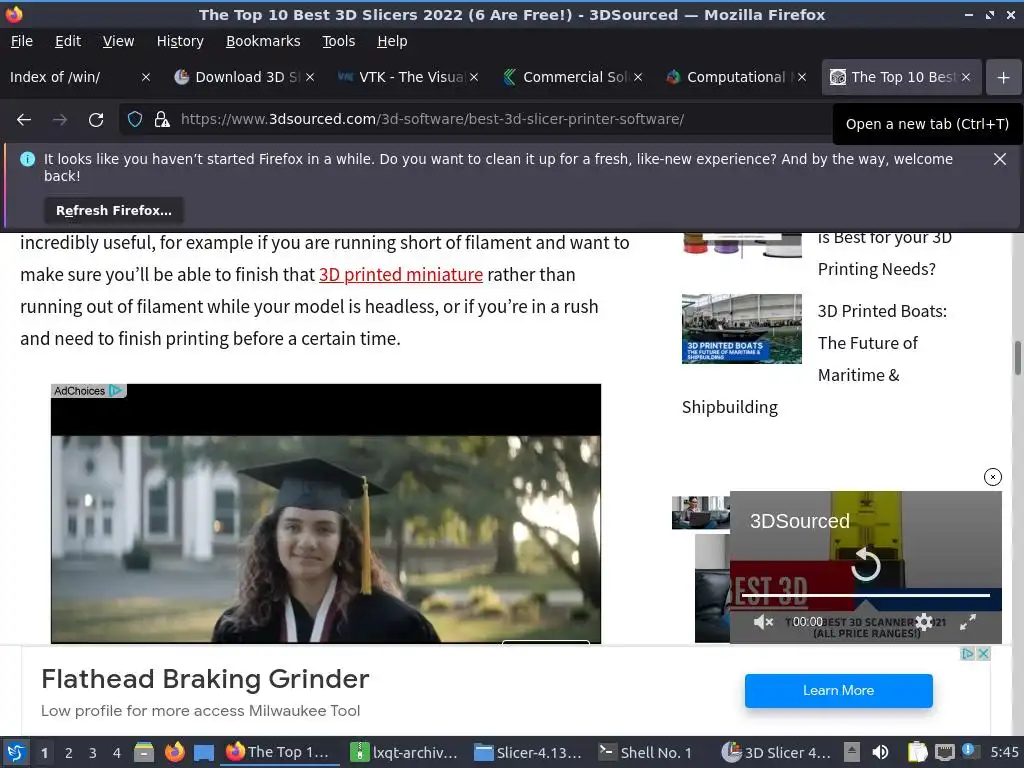Launch file manager from panel quicklaunch
This screenshot has height=768, width=1024.
click(x=144, y=752)
